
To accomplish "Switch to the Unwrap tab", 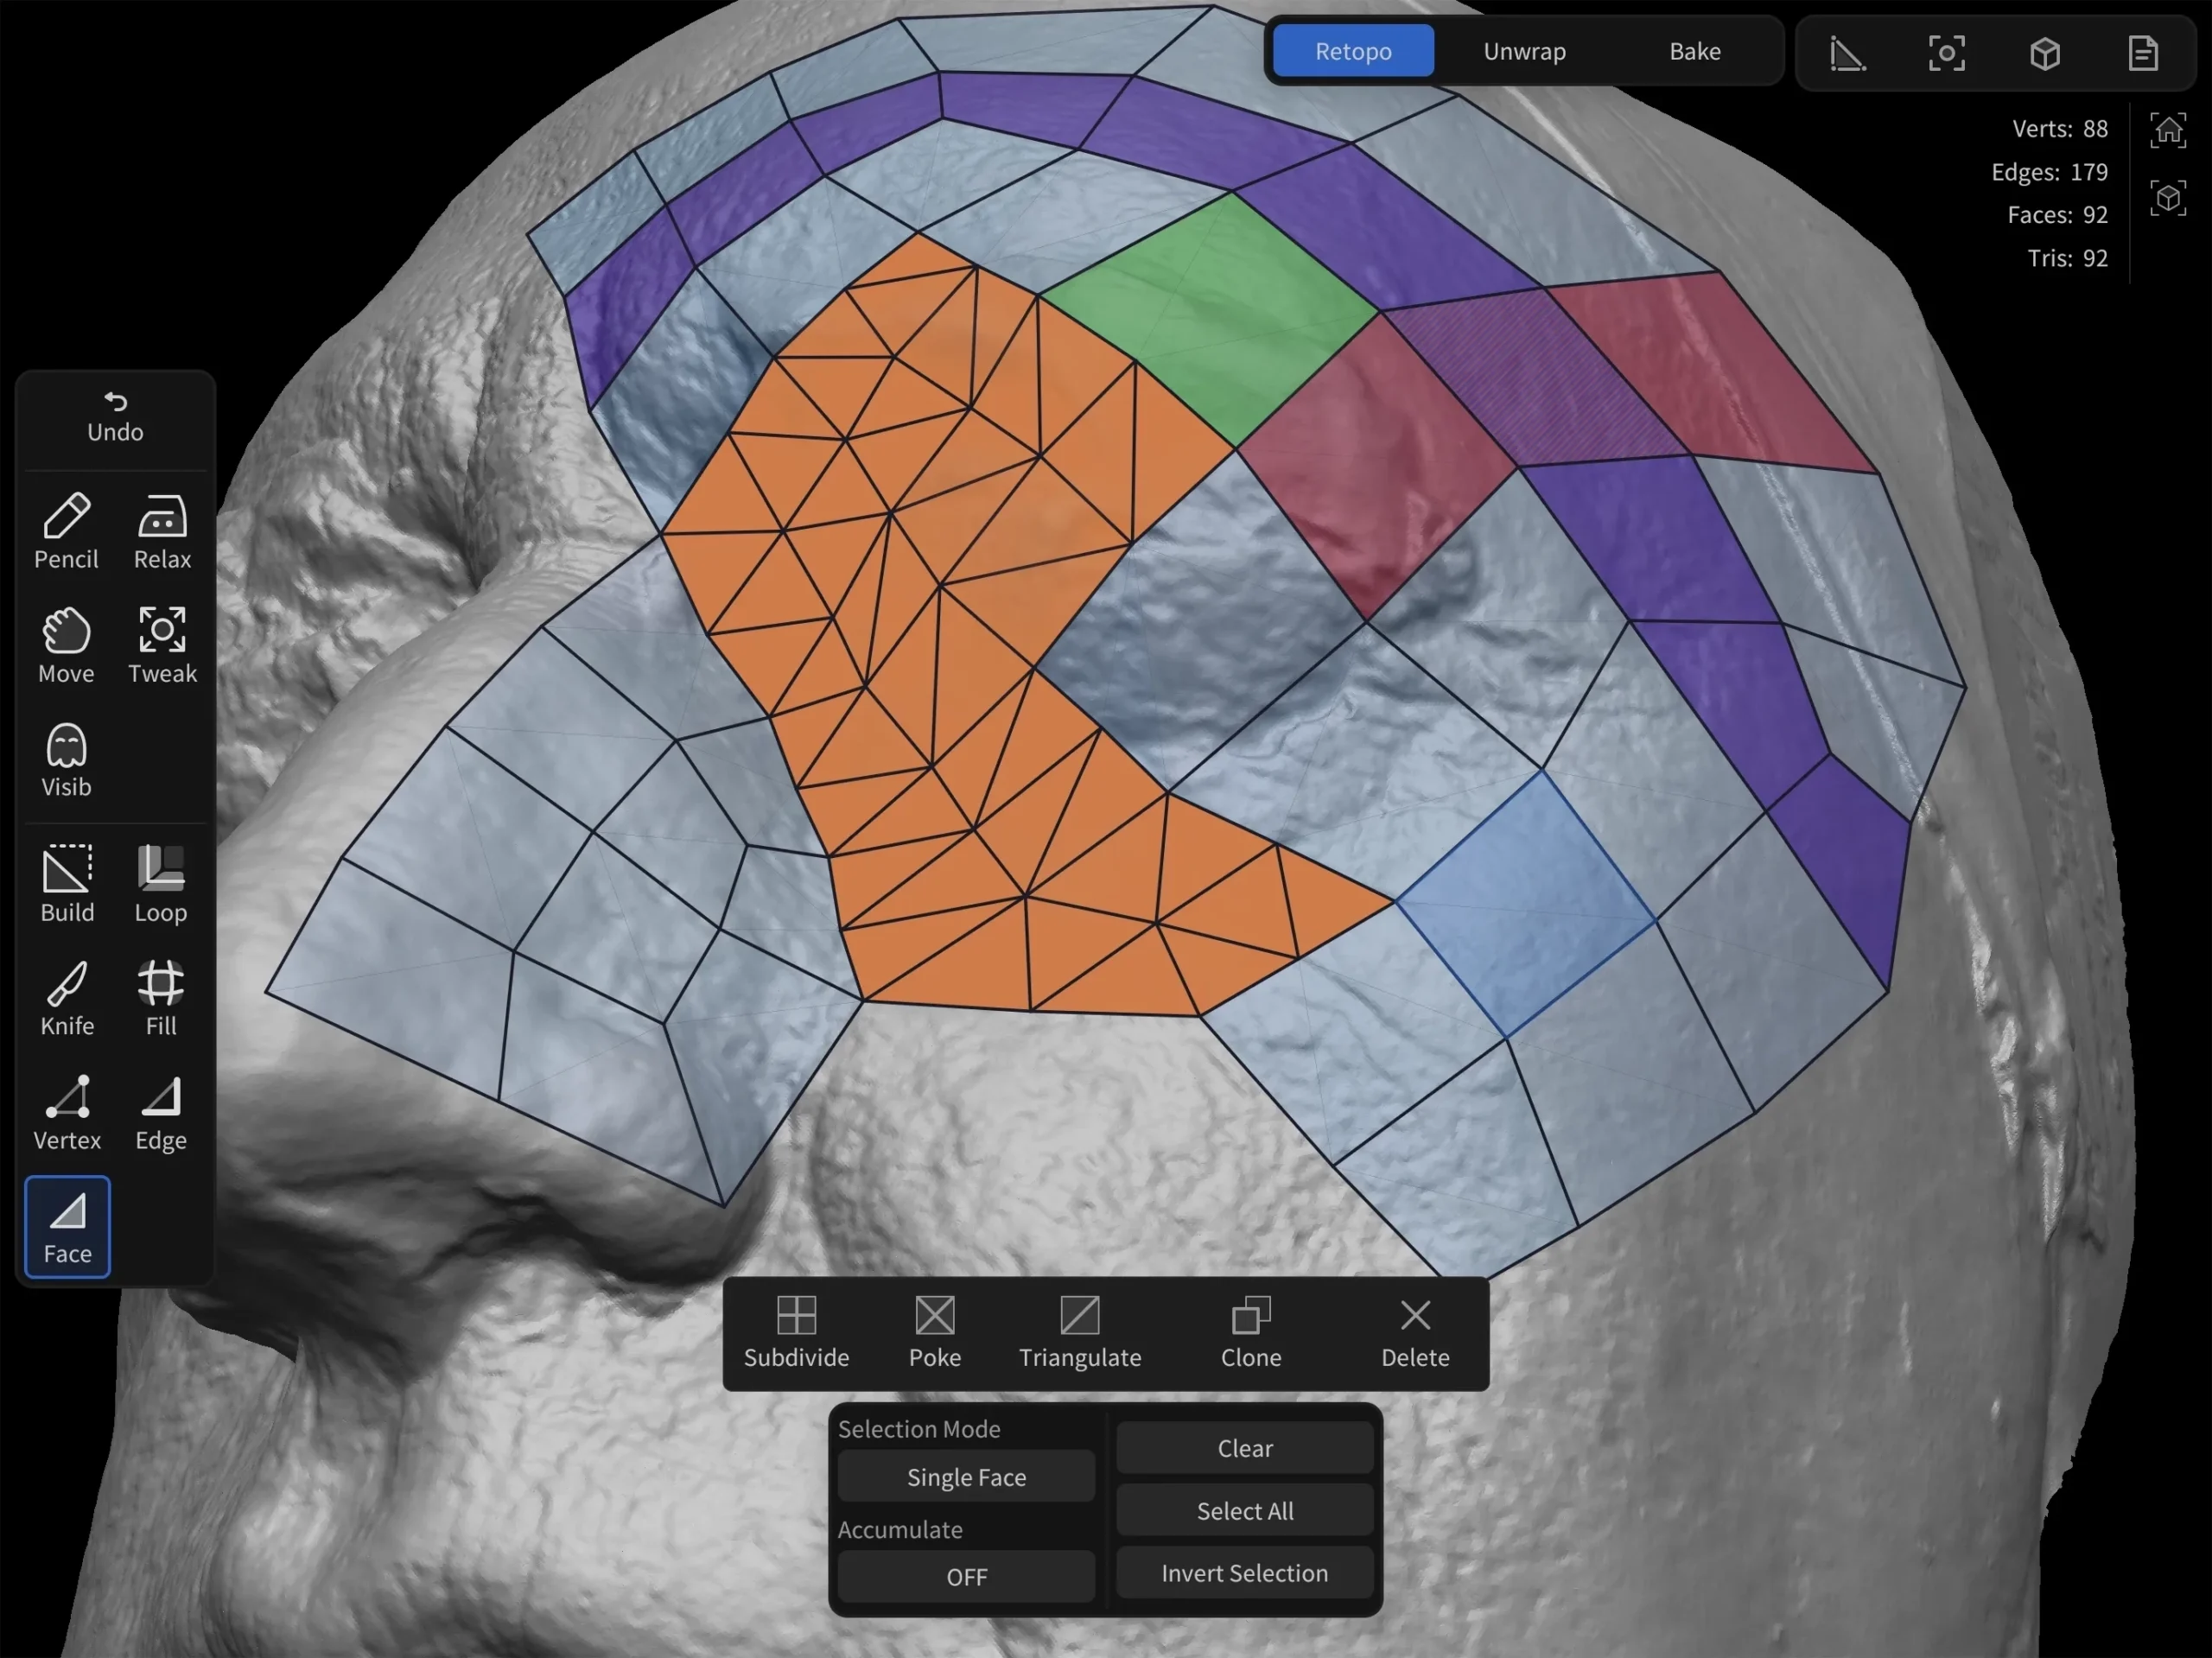I will tap(1524, 51).
